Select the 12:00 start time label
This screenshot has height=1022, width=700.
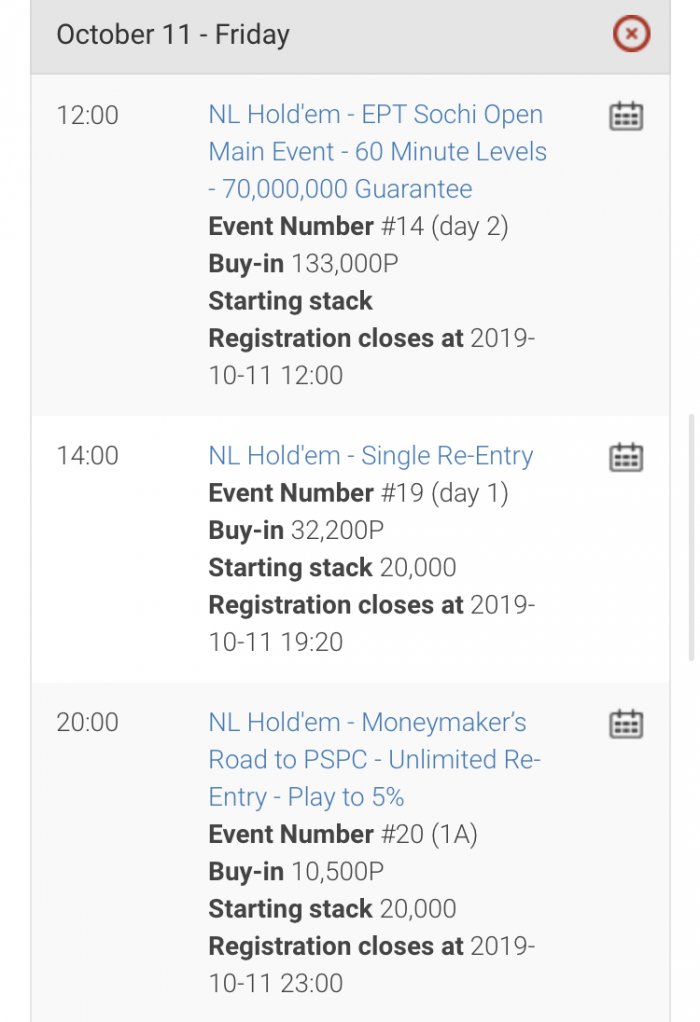88,115
